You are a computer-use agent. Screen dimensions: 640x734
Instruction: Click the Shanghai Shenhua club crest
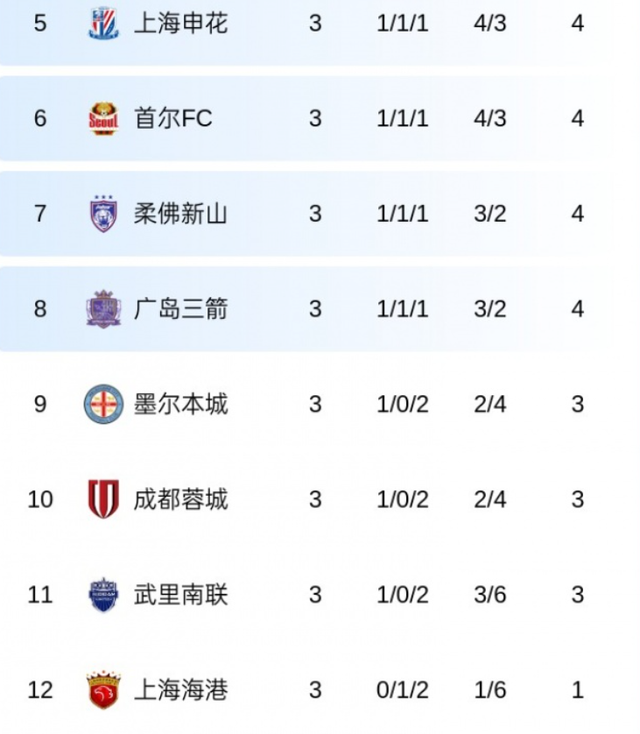[103, 23]
